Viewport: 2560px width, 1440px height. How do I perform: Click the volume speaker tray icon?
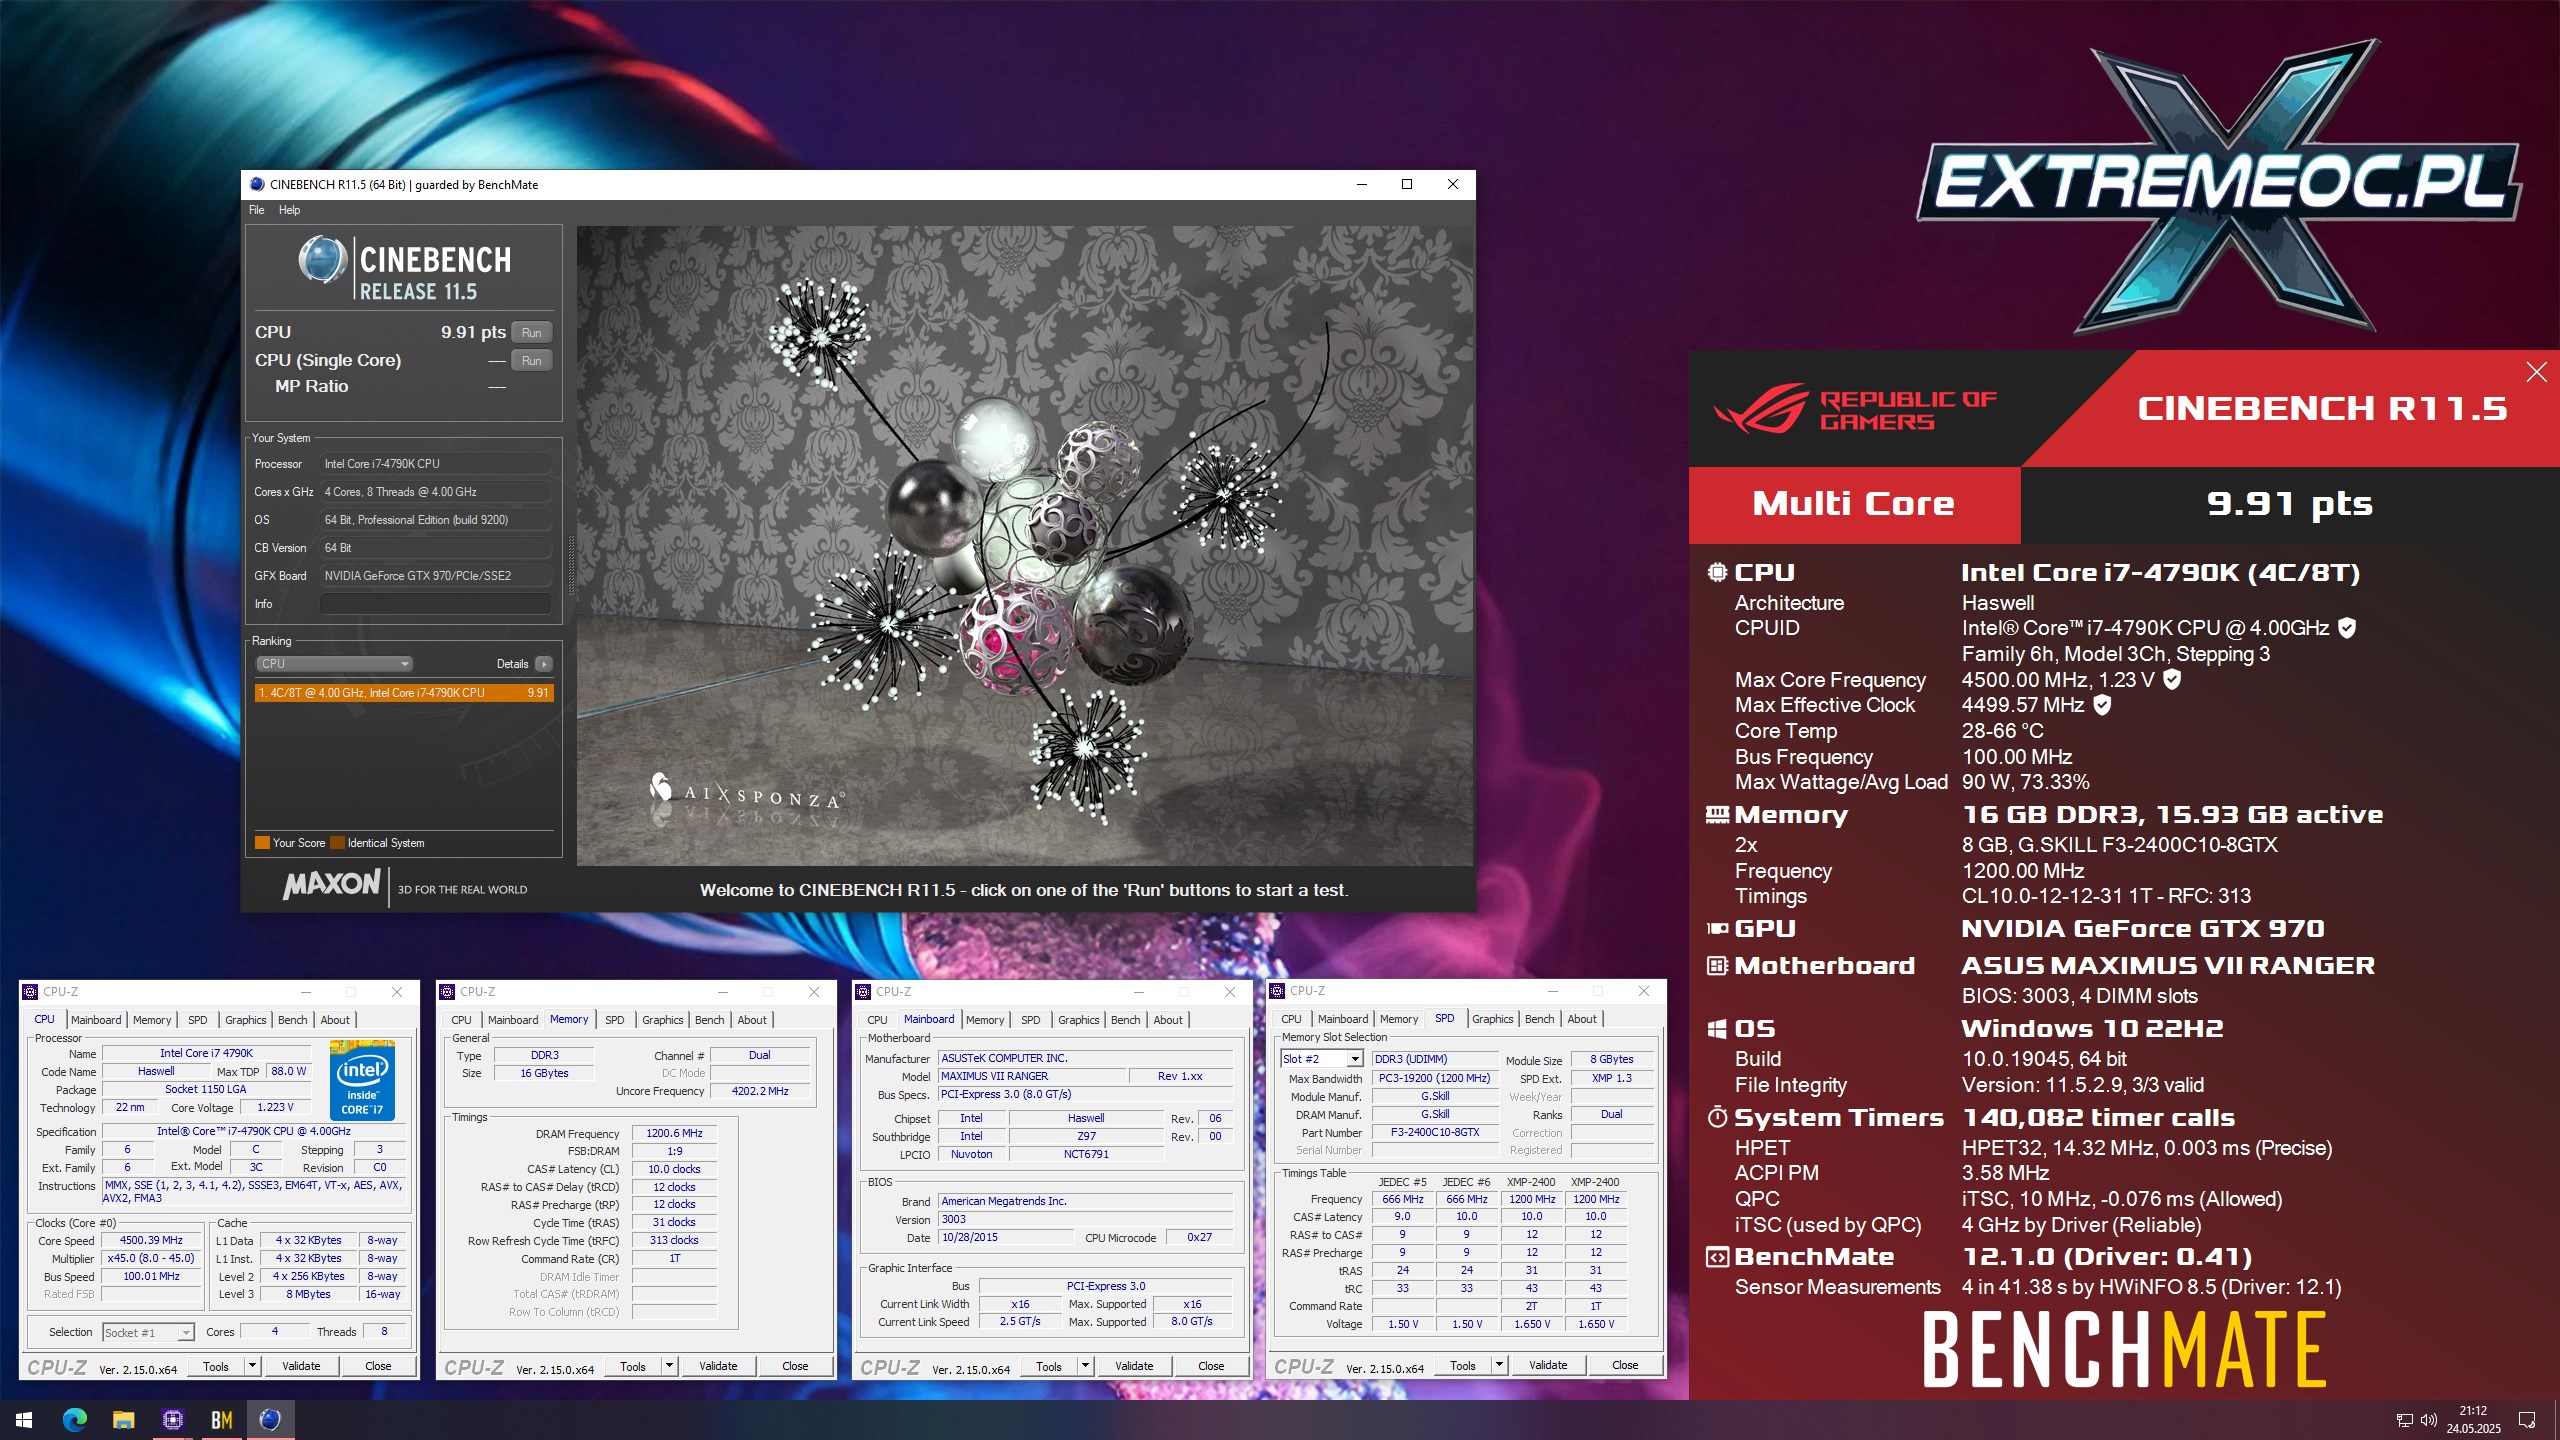[2429, 1420]
